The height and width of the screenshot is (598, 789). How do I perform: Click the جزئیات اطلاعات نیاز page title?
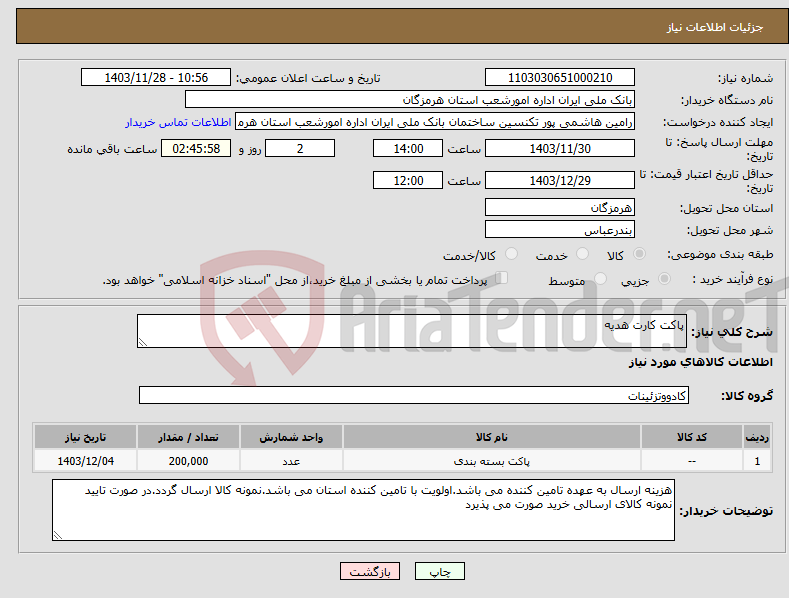coord(715,27)
